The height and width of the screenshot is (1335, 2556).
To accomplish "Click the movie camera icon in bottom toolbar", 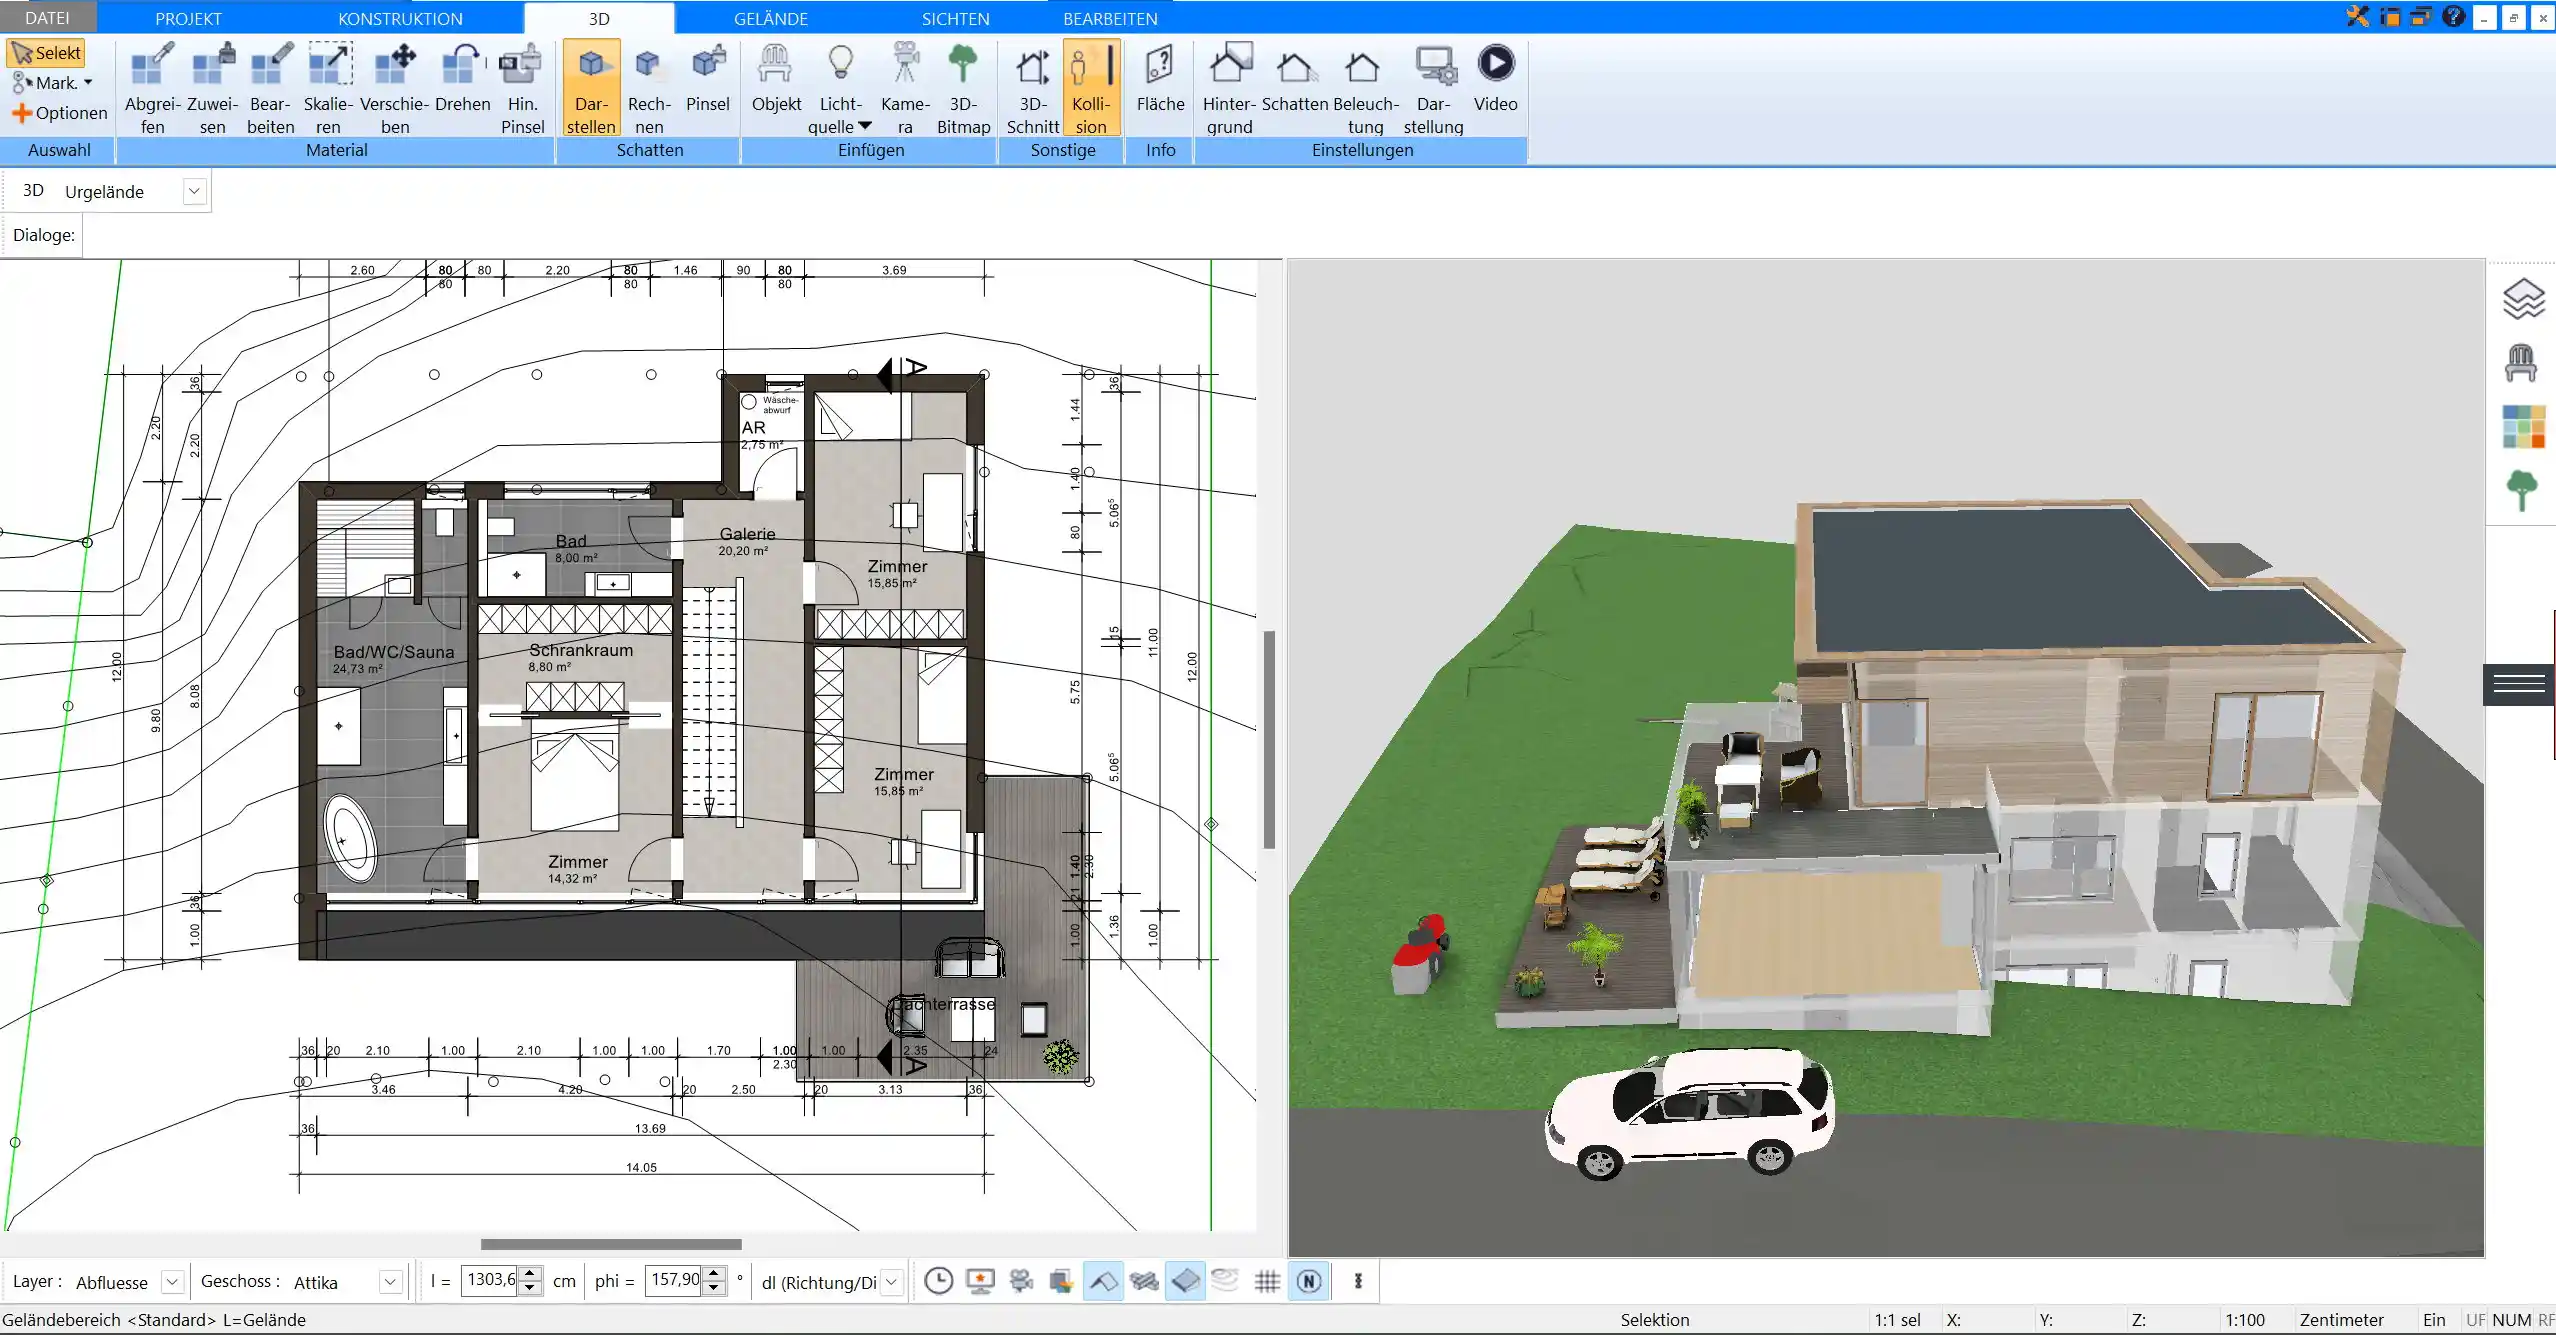I will coord(1021,1281).
